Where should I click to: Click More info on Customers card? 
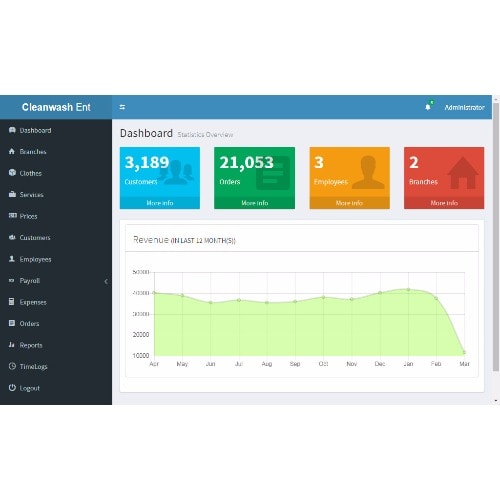[x=160, y=203]
